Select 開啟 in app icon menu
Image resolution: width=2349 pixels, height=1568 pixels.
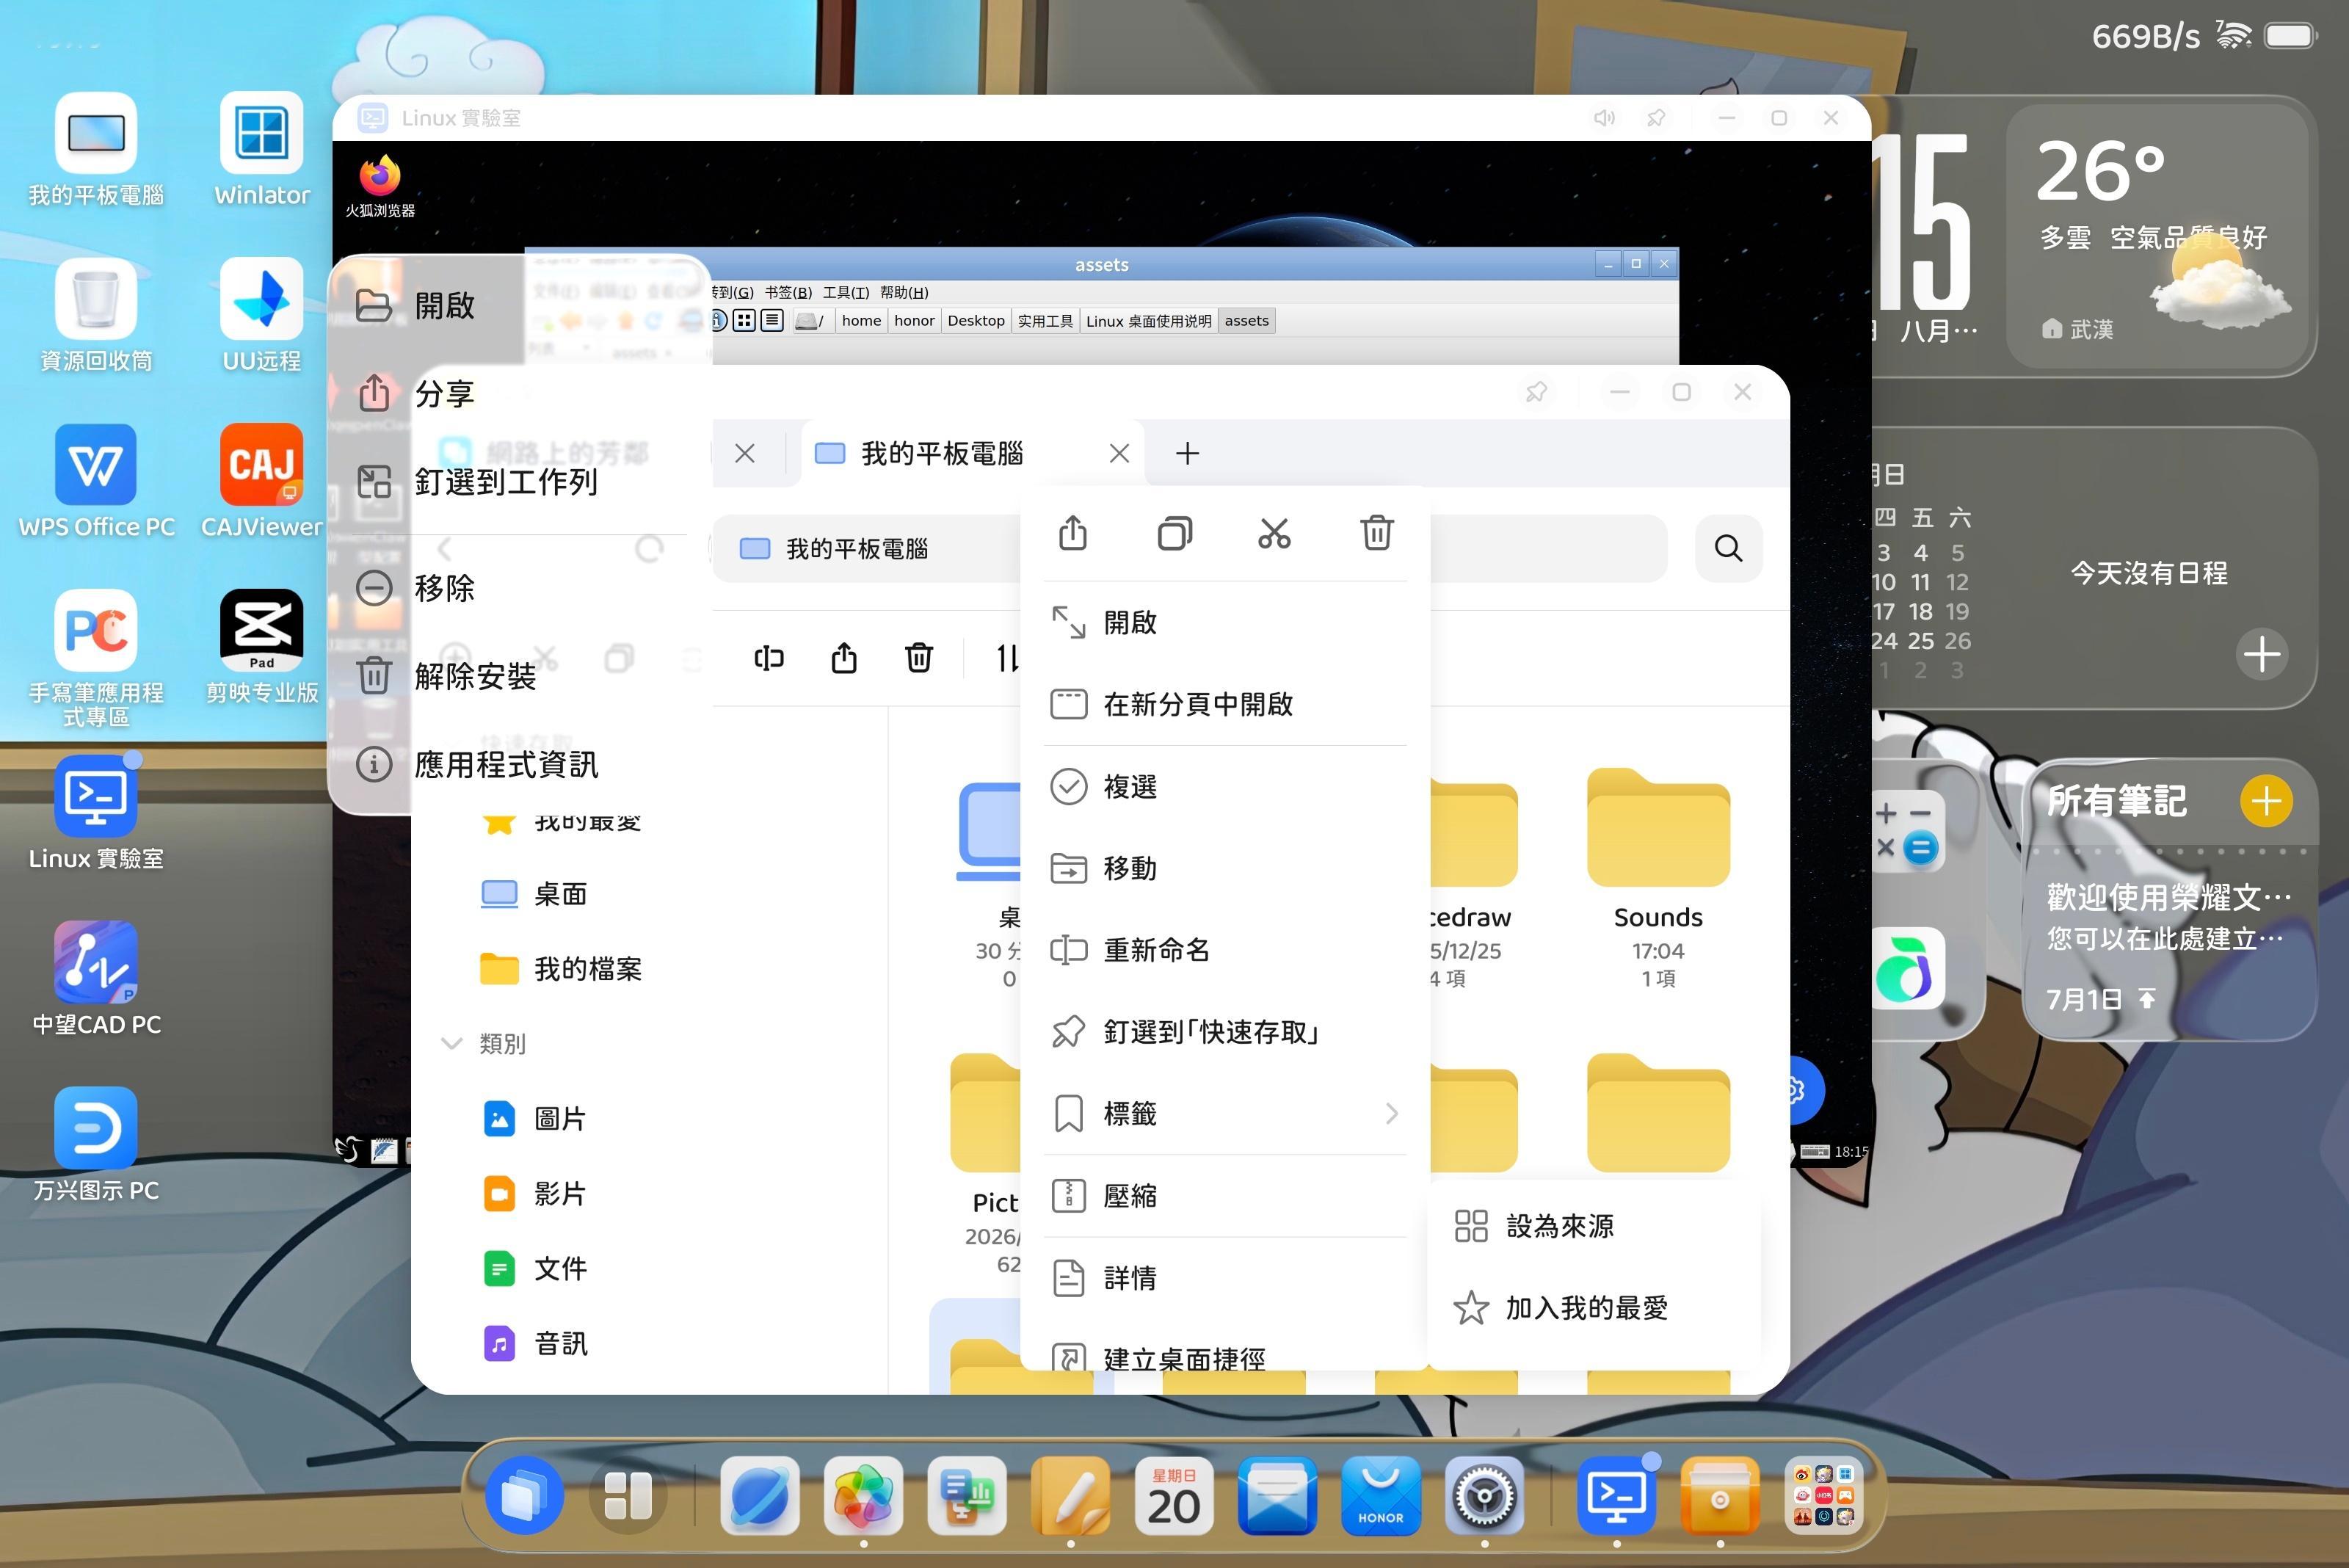(x=520, y=305)
